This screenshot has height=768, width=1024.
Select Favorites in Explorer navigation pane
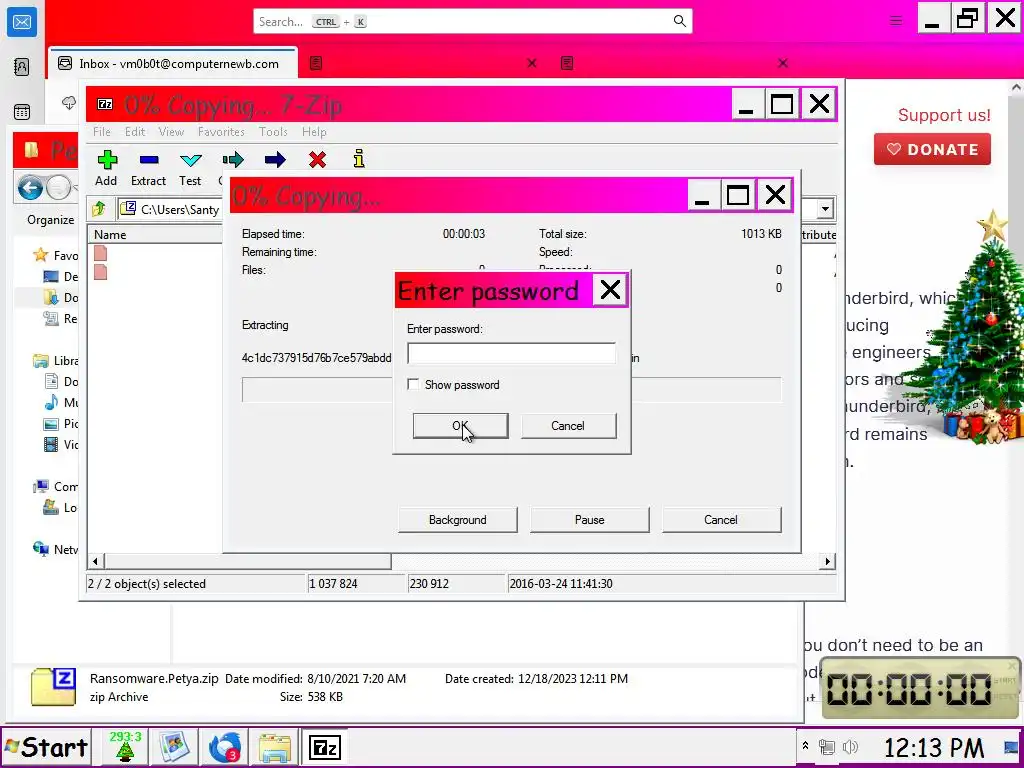click(56, 255)
